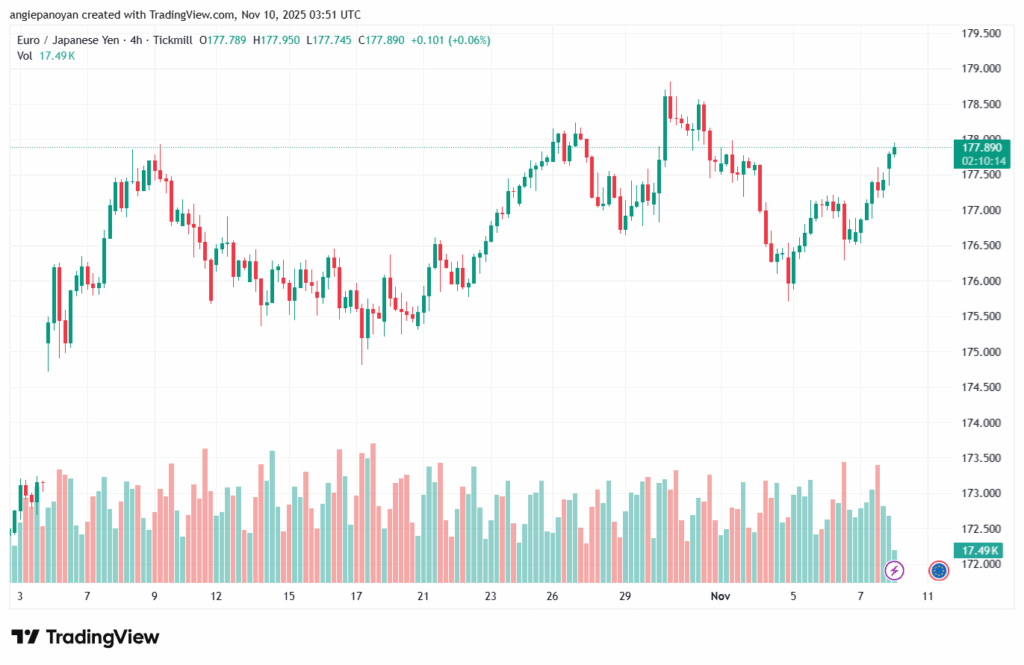The width and height of the screenshot is (1024, 665).
Task: Open the EU flag economic event marker
Action: (x=938, y=570)
